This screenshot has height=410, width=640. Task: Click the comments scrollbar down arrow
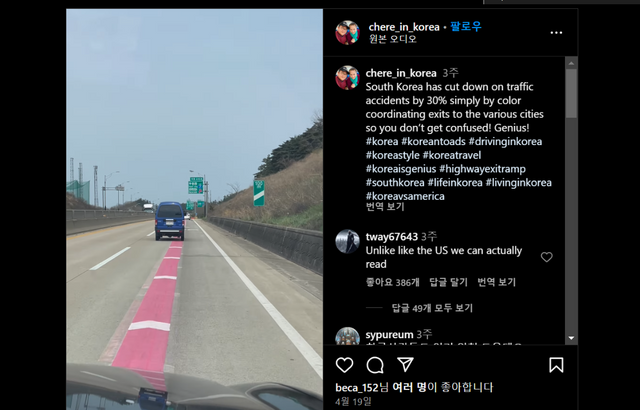coord(571,338)
